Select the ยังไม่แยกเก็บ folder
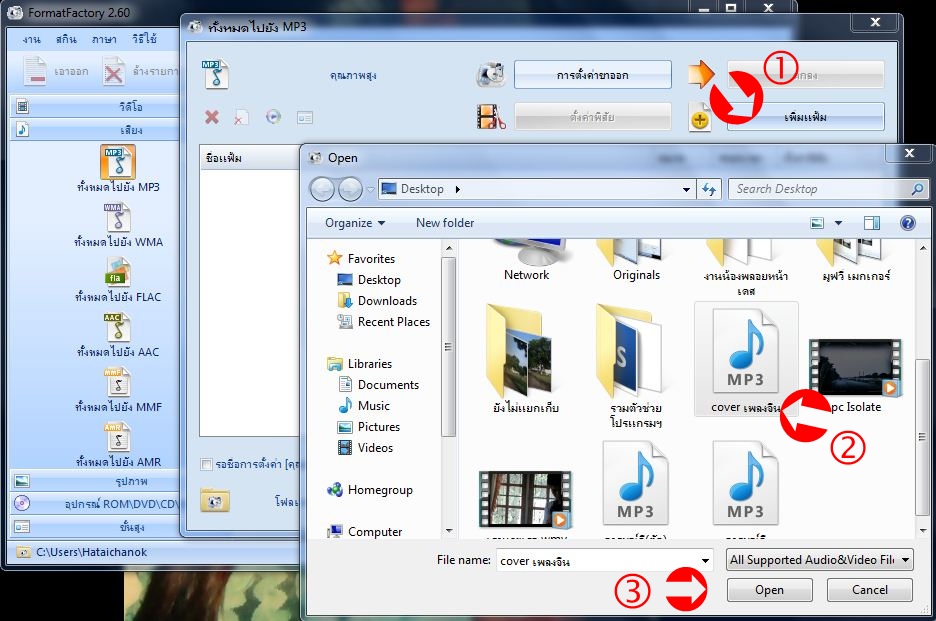936x621 pixels. pyautogui.click(x=526, y=358)
